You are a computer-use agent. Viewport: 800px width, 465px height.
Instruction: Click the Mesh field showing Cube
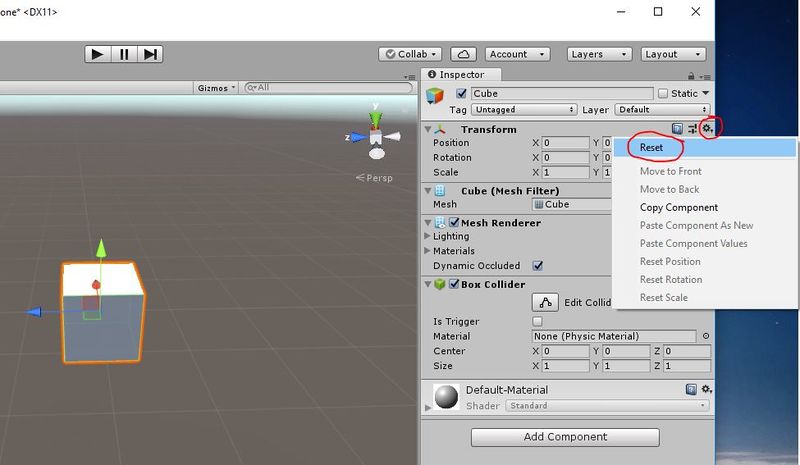[x=571, y=205]
